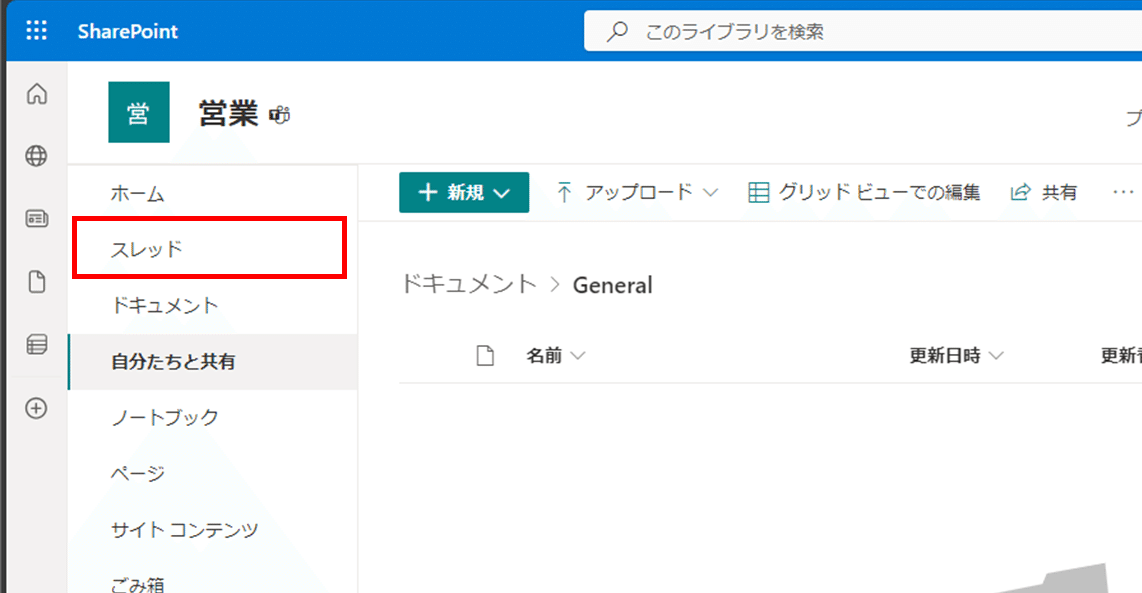Click the Teams icon beside 営業
Viewport: 1142px width, 593px height.
[280, 115]
